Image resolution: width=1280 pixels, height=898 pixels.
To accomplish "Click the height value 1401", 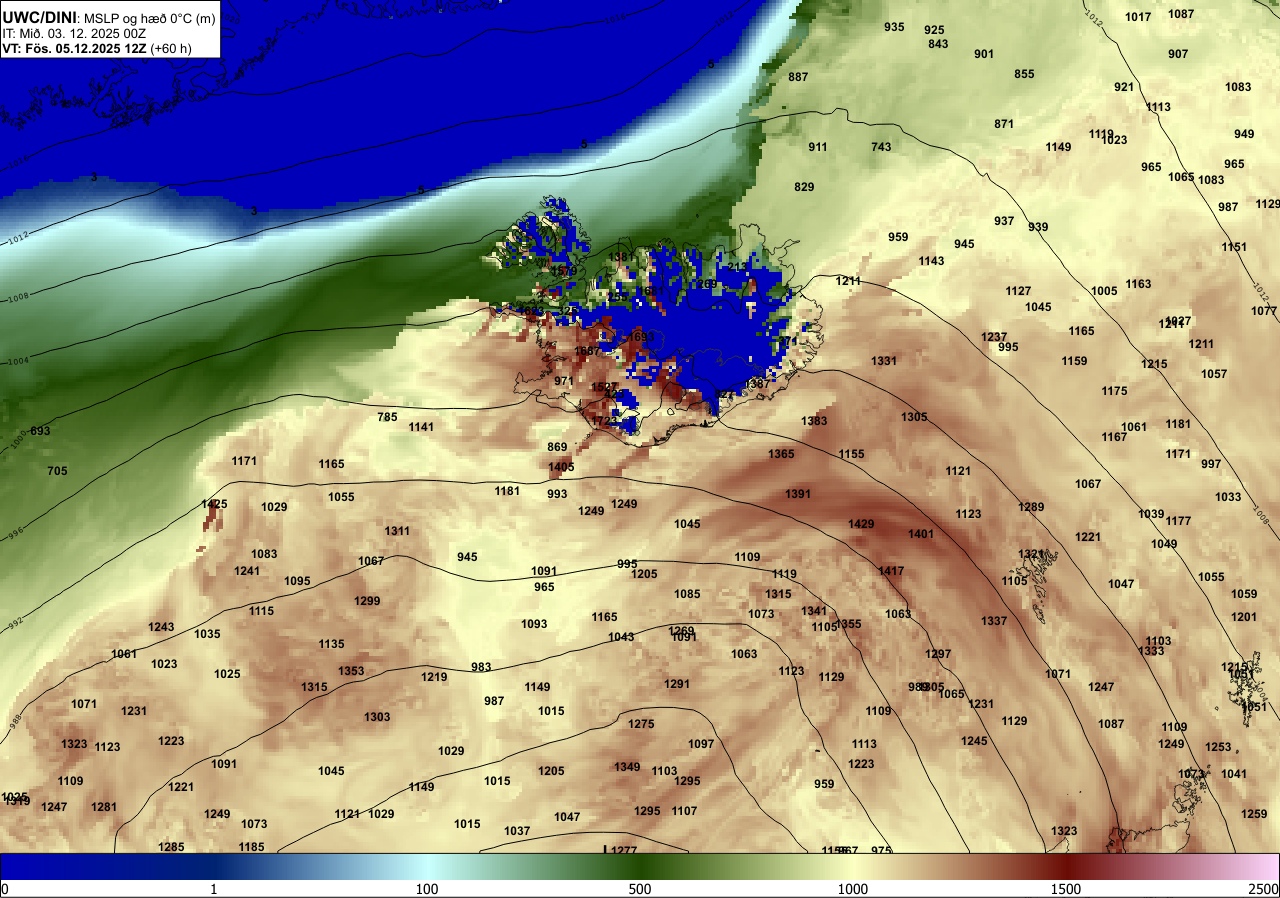I will [921, 534].
